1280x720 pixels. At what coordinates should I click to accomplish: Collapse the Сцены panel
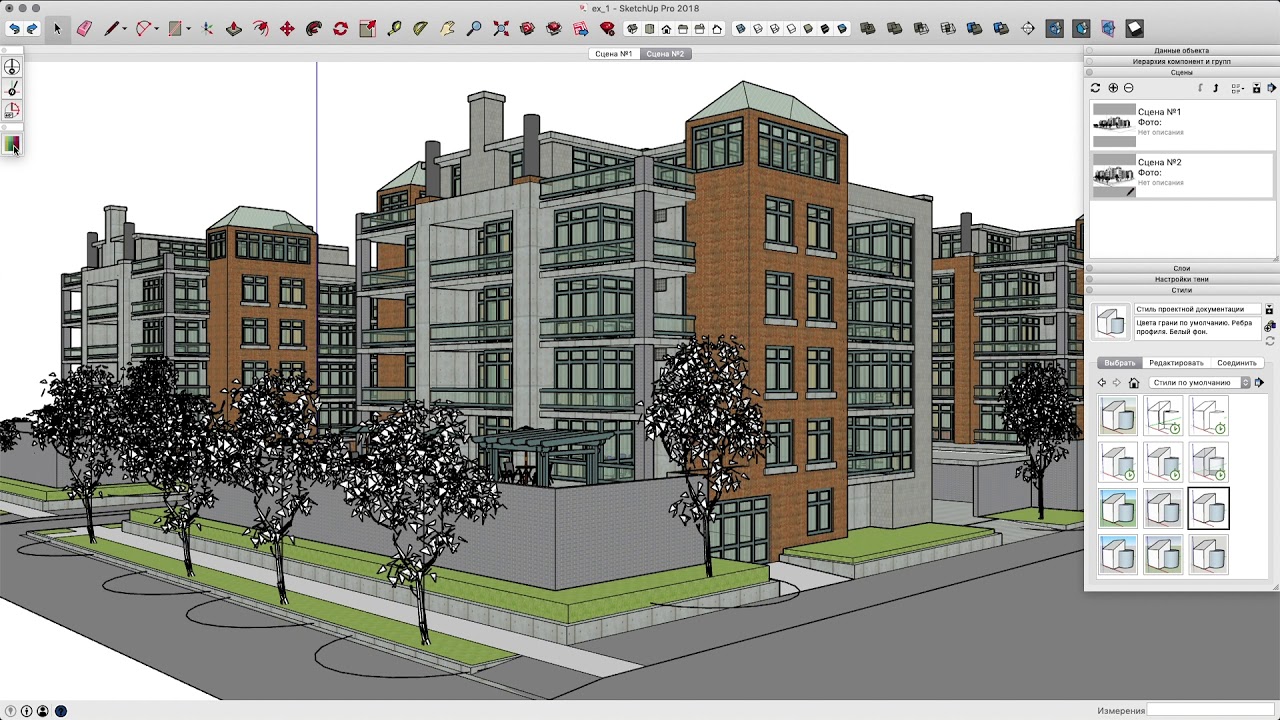1181,72
